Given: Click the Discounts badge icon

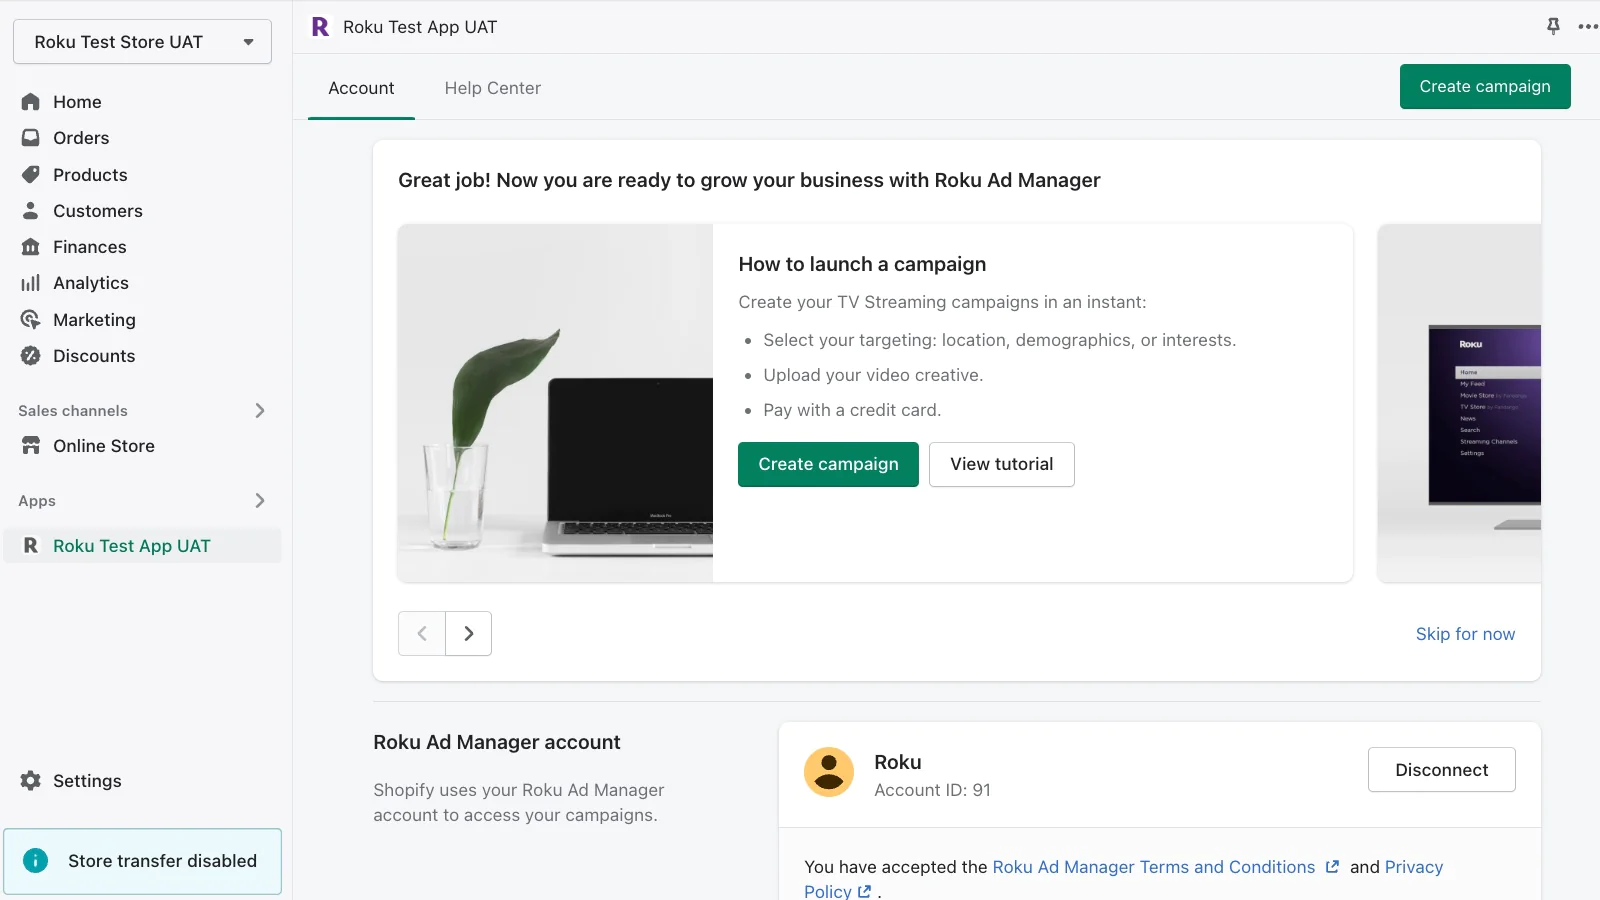Looking at the screenshot, I should click(31, 356).
